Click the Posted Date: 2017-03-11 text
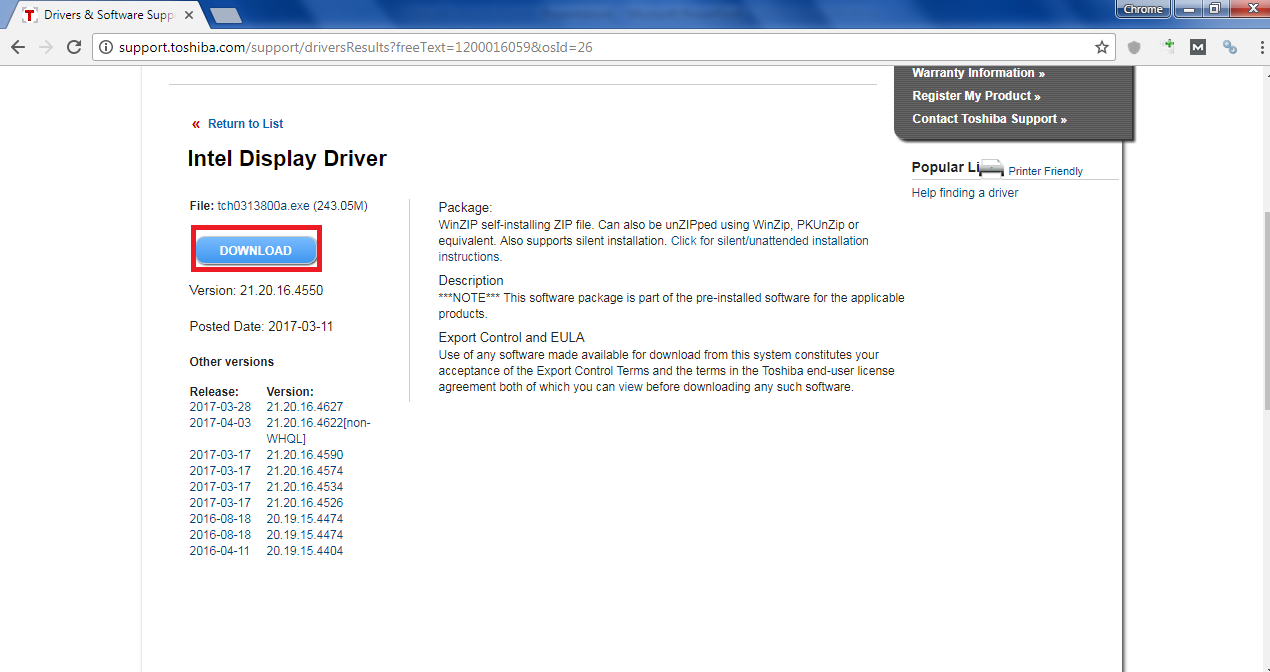The width and height of the screenshot is (1270, 672). coord(261,327)
